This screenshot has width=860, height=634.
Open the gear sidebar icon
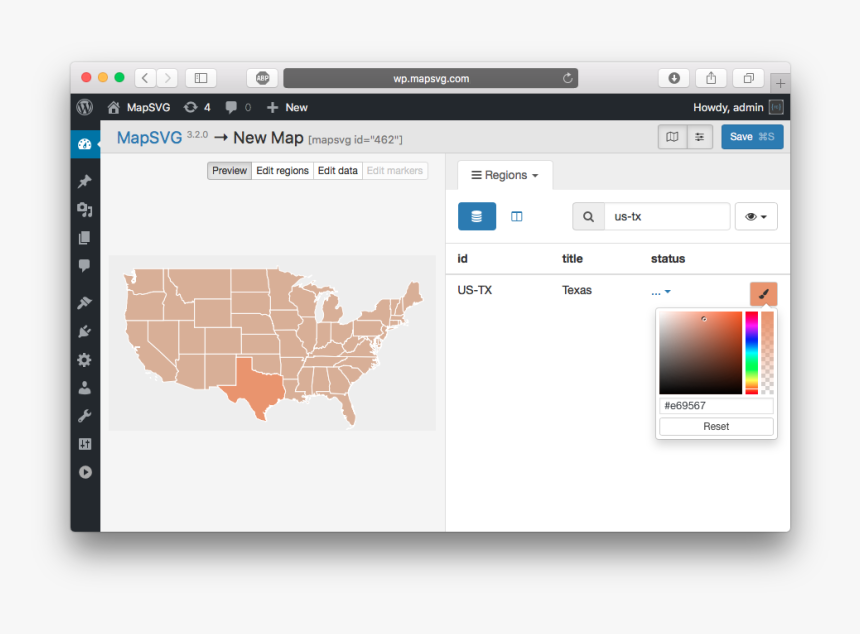click(84, 360)
